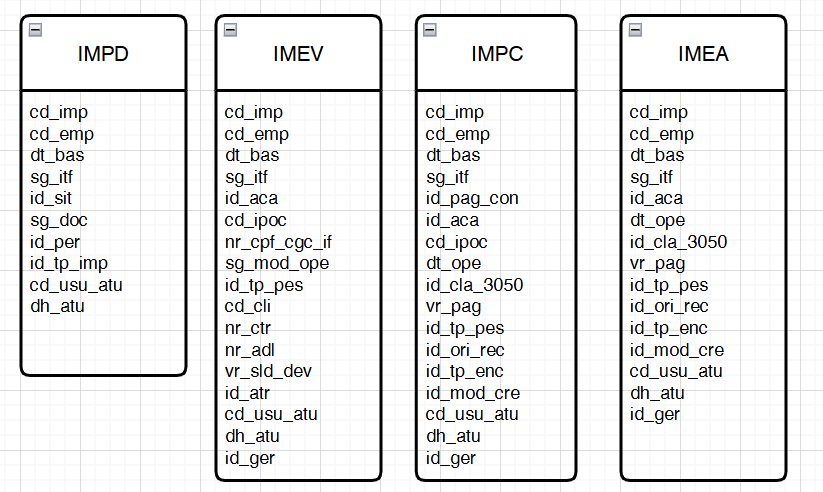The image size is (823, 492).
Task: Select nr_ctr field in IMEV table
Action: (247, 328)
